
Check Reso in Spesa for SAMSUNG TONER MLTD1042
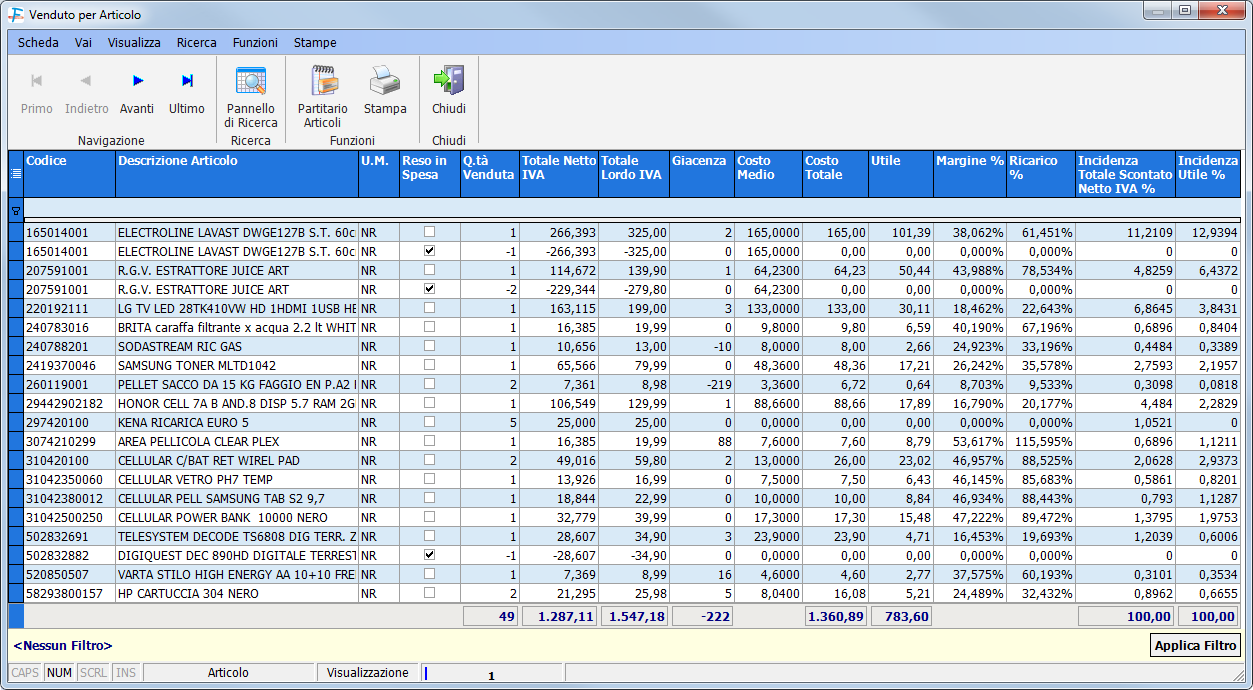point(430,365)
